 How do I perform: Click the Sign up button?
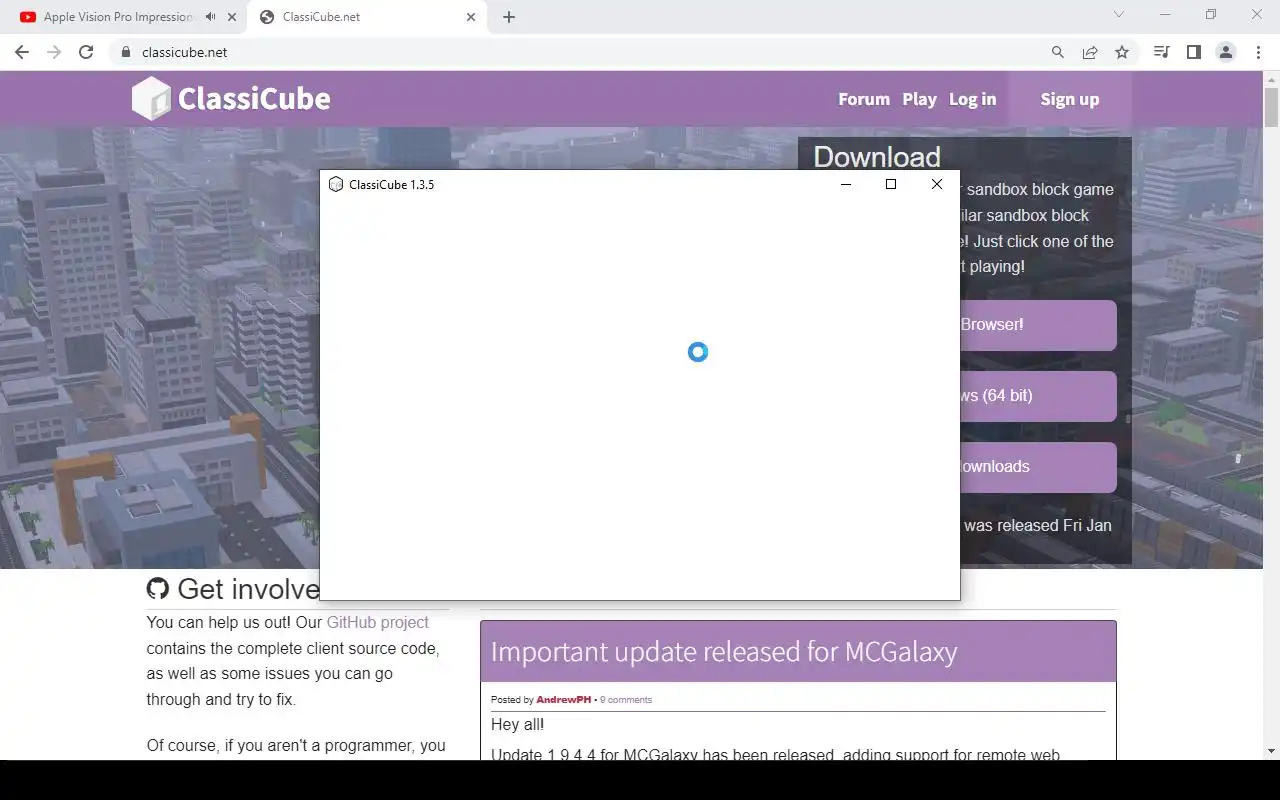click(1069, 99)
